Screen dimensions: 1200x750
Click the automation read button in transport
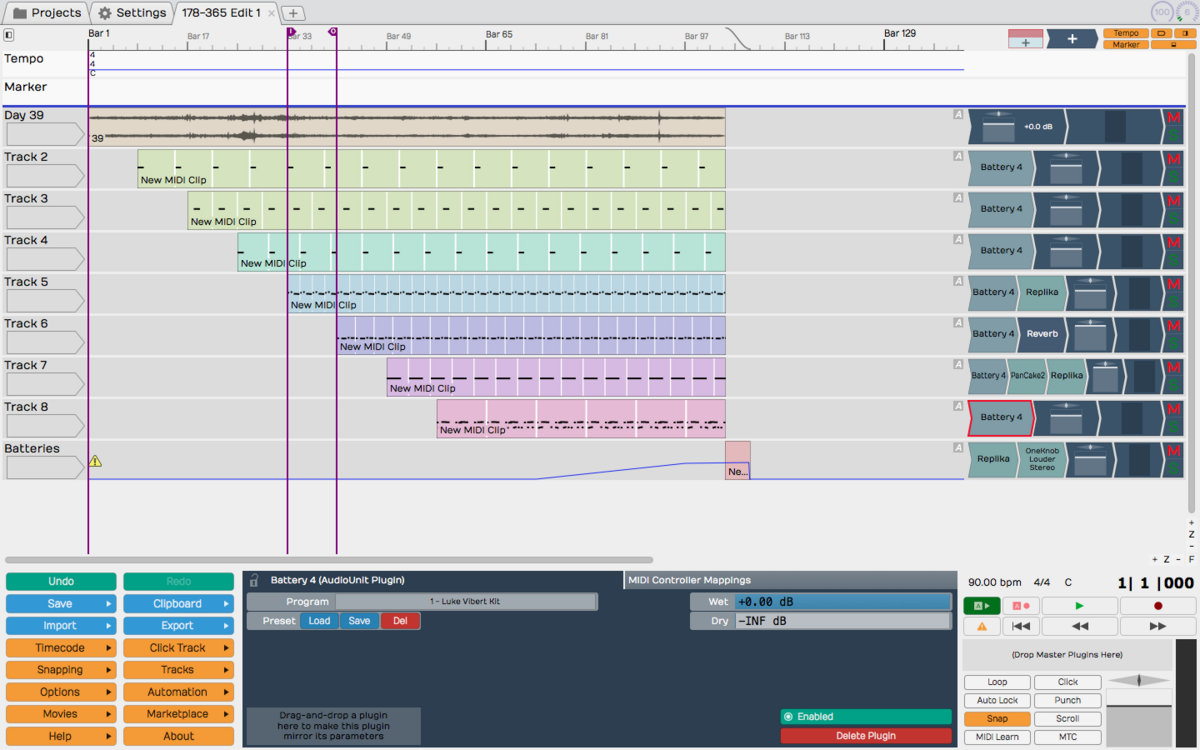pos(981,606)
